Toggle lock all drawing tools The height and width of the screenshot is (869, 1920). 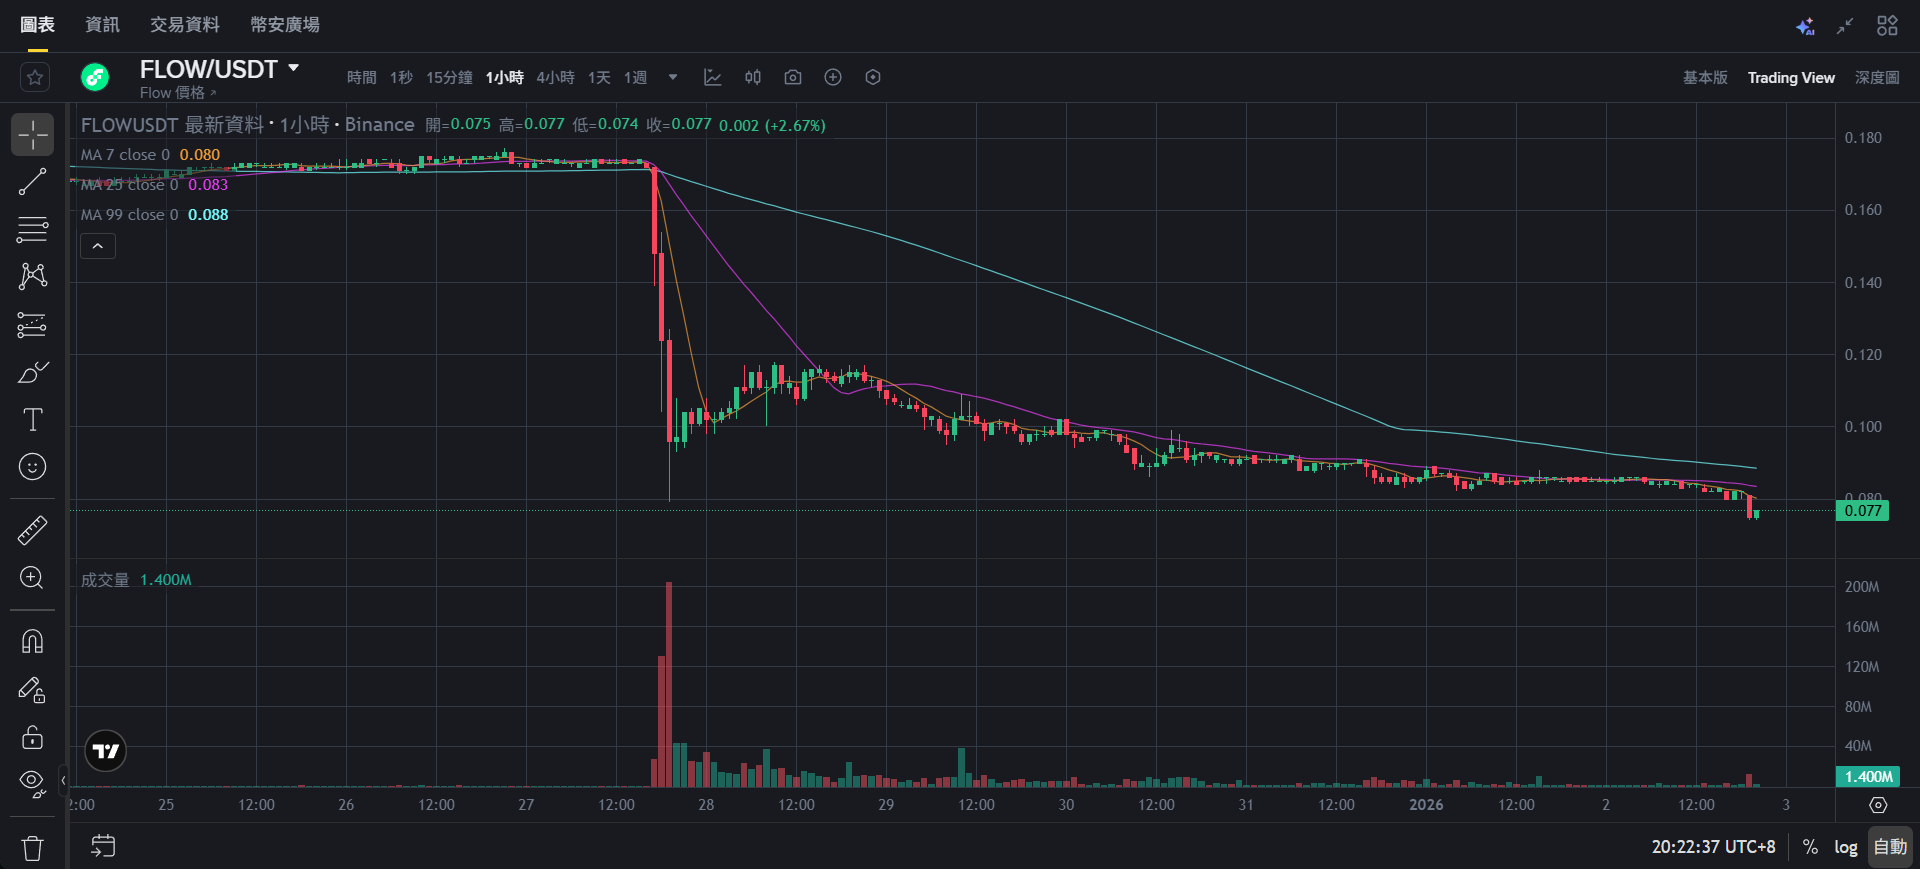coord(32,737)
